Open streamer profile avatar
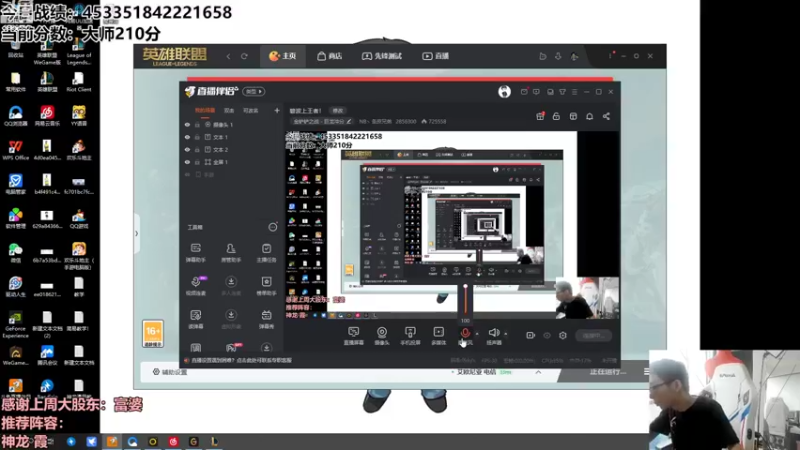Screen dimensions: 800x450 (504, 91)
